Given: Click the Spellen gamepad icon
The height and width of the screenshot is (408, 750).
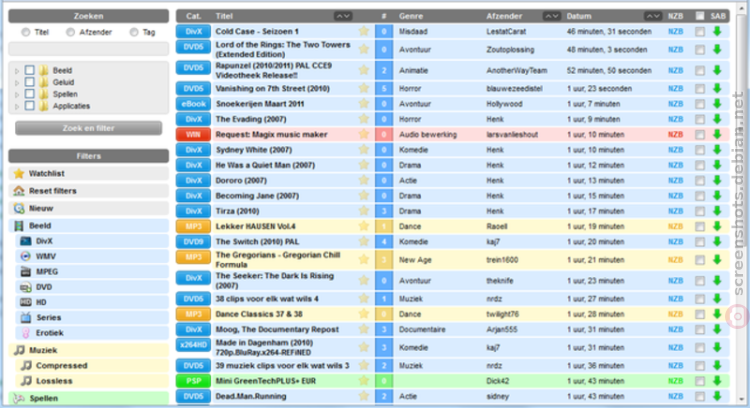Looking at the screenshot, I should point(19,398).
